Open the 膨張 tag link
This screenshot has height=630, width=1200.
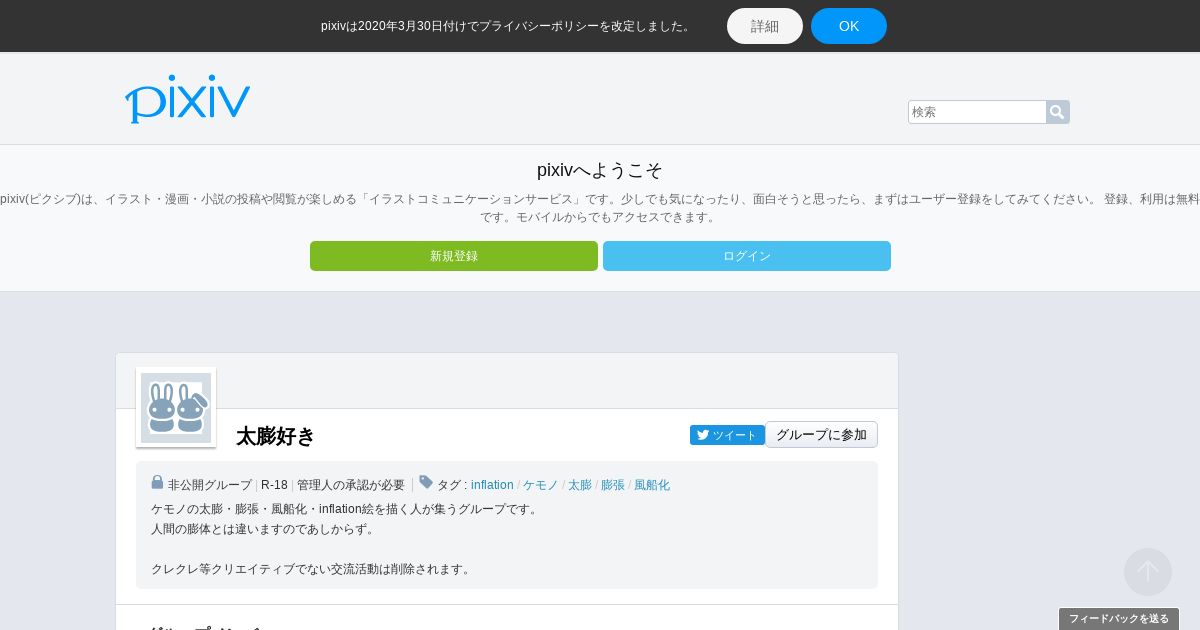coord(613,485)
